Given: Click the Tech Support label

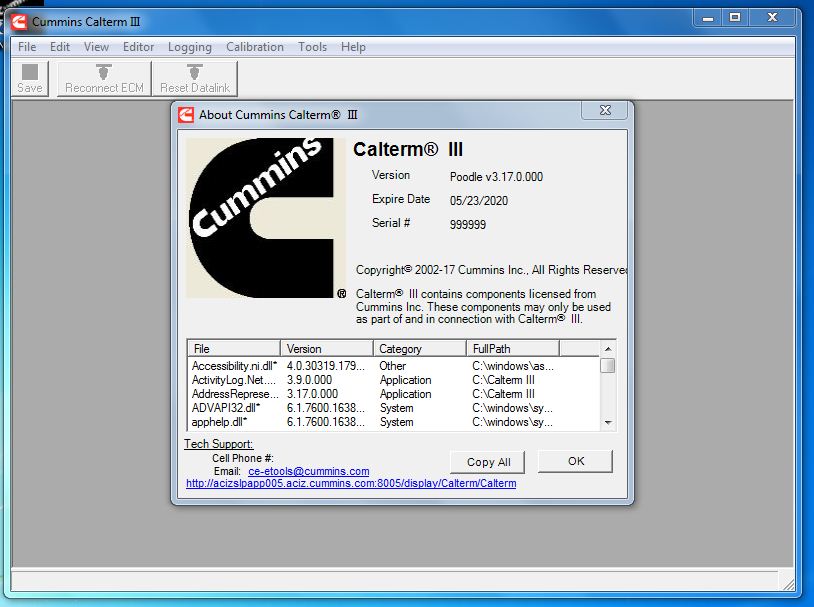Looking at the screenshot, I should click(219, 444).
